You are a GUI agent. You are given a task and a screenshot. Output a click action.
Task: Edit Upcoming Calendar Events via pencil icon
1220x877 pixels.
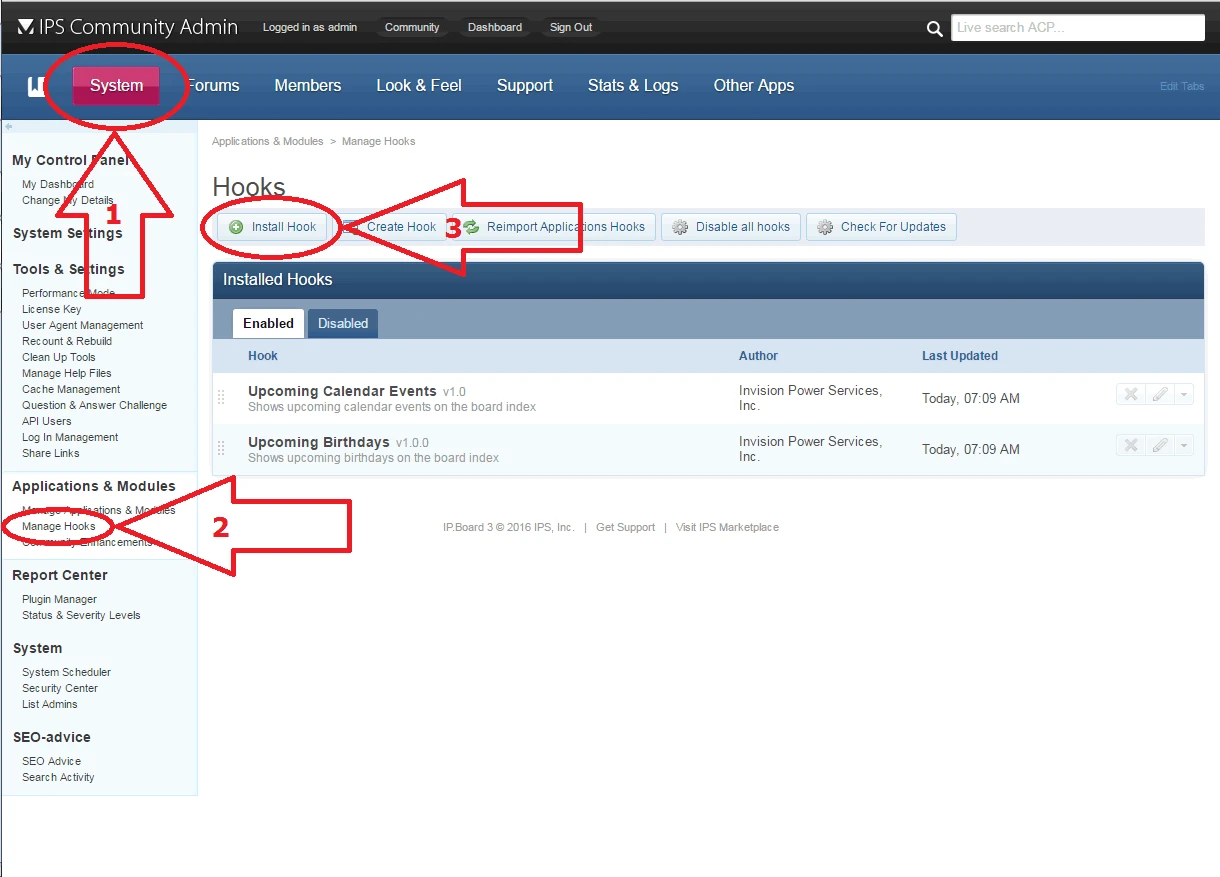pos(1159,394)
